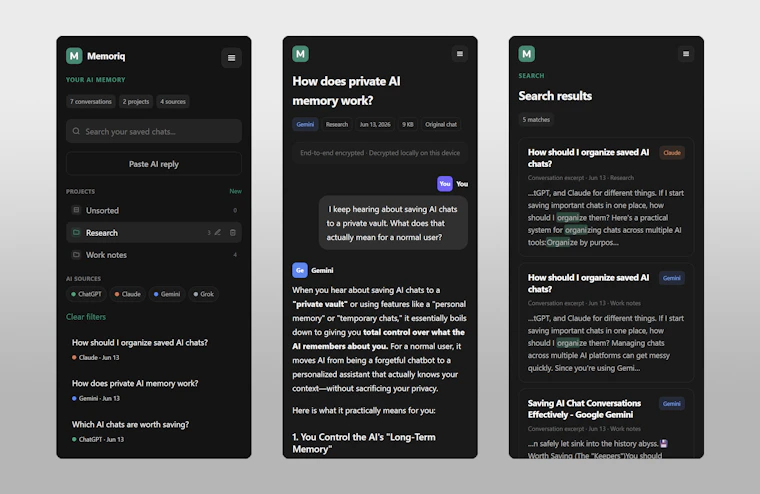Image resolution: width=760 pixels, height=494 pixels.
Task: Click the Research tag under conversation title
Action: tap(337, 124)
